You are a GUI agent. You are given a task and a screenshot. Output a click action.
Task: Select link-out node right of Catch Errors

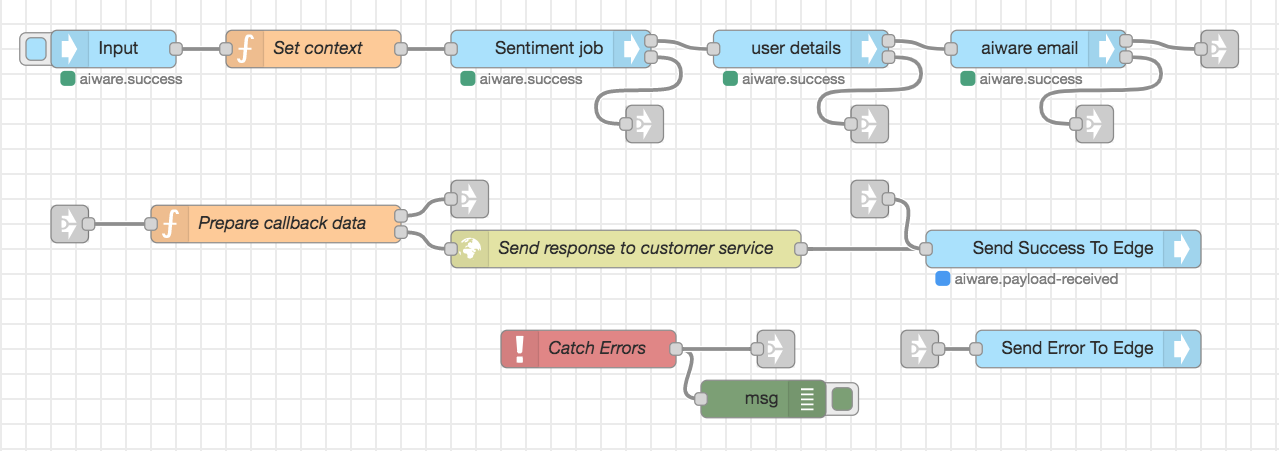pos(776,349)
